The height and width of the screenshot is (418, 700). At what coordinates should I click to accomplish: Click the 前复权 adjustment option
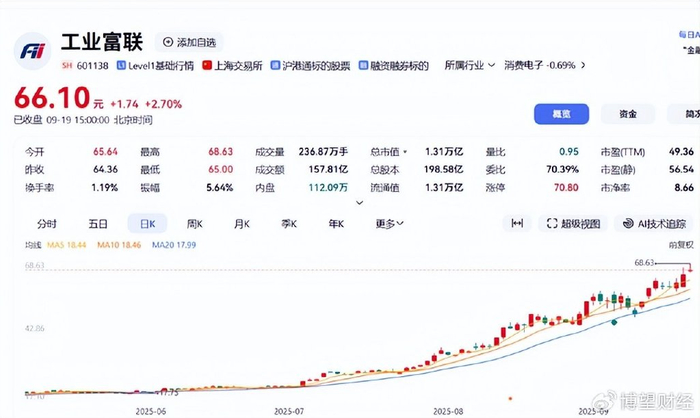tap(681, 245)
